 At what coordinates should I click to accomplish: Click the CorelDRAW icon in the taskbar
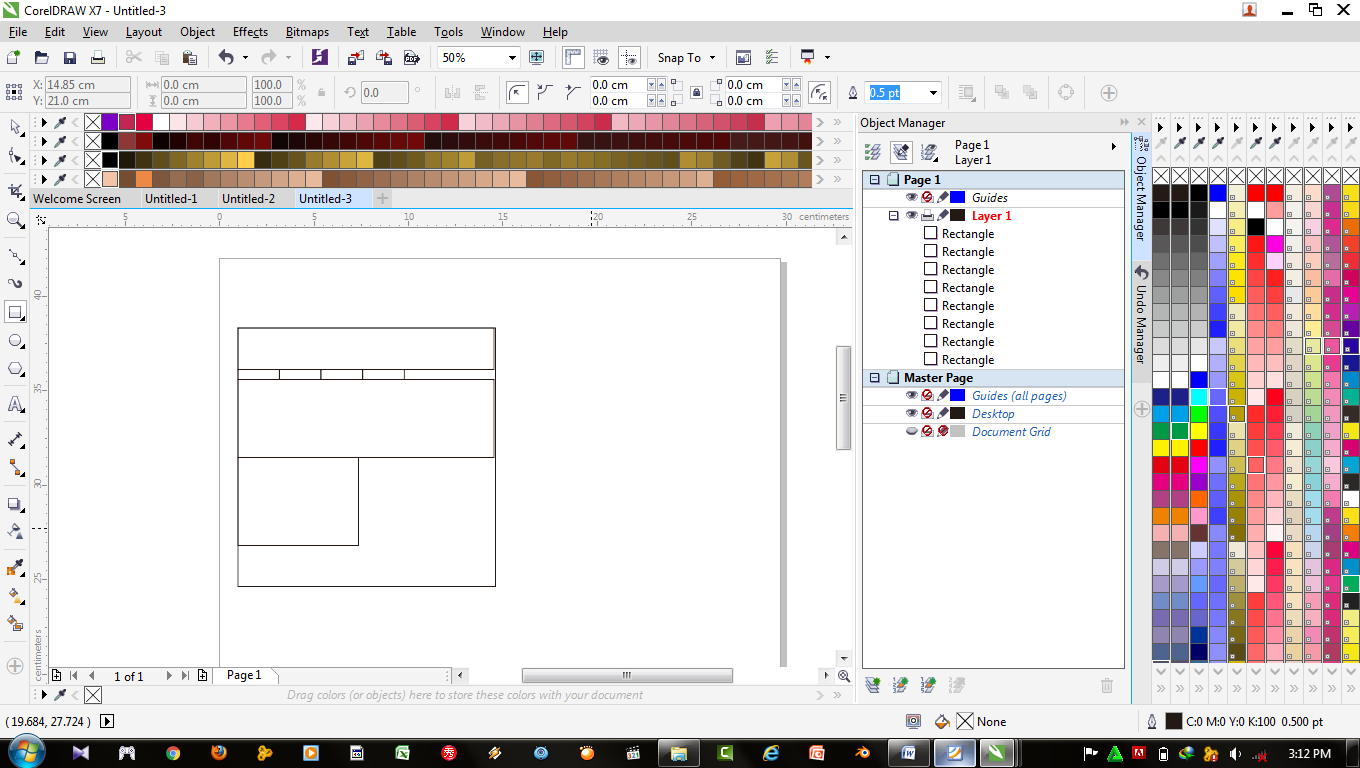coord(953,752)
